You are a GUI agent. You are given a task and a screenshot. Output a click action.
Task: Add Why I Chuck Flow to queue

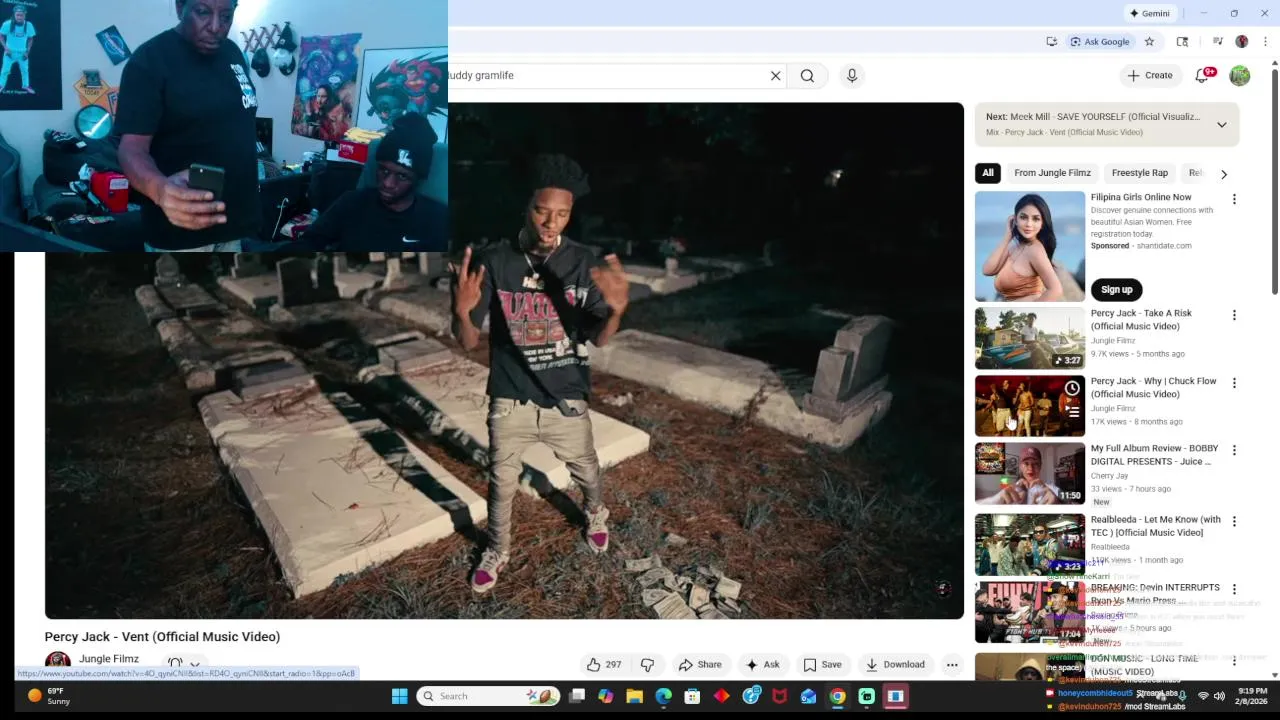[x=1072, y=411]
